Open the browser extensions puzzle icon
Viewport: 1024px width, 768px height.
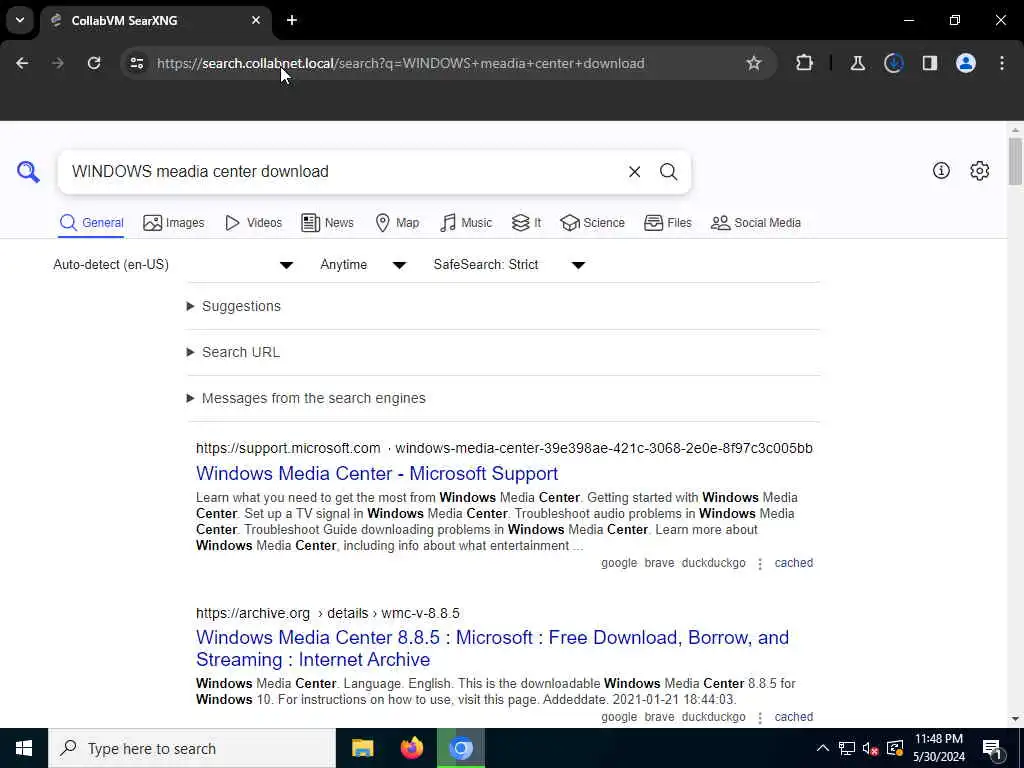pyautogui.click(x=805, y=63)
